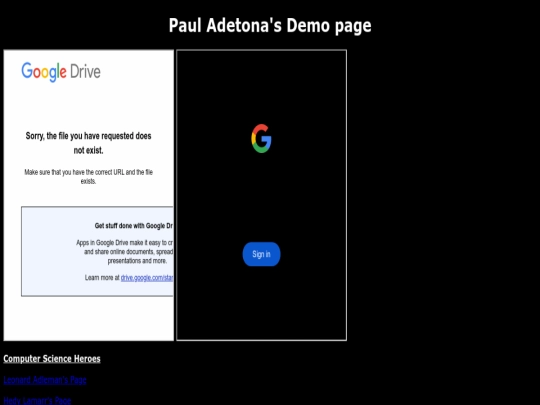The image size is (540, 405).
Task: Open Hedy Lamarr's Page link
Action: click(37, 401)
